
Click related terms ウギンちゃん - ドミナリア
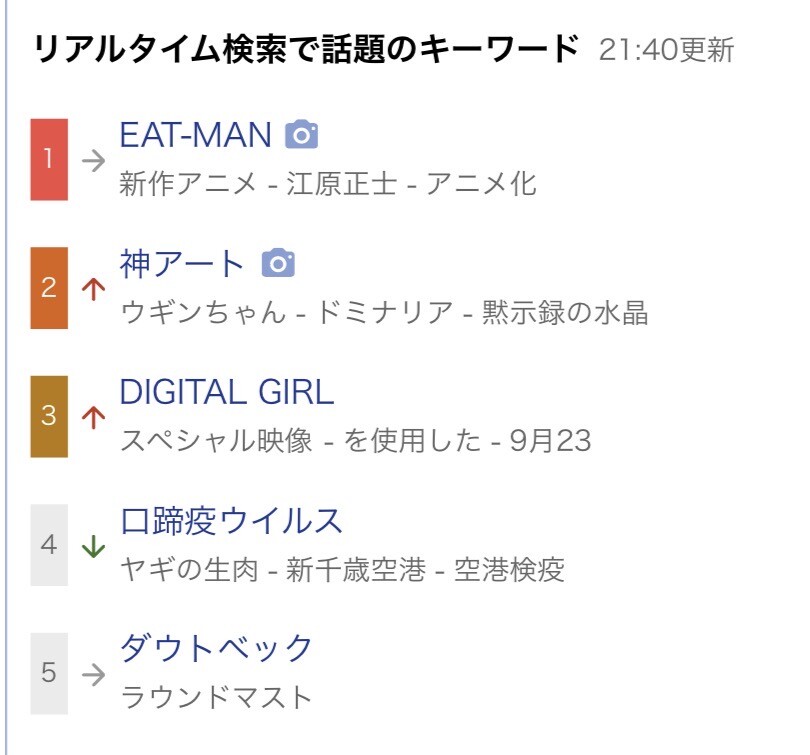coord(286,312)
